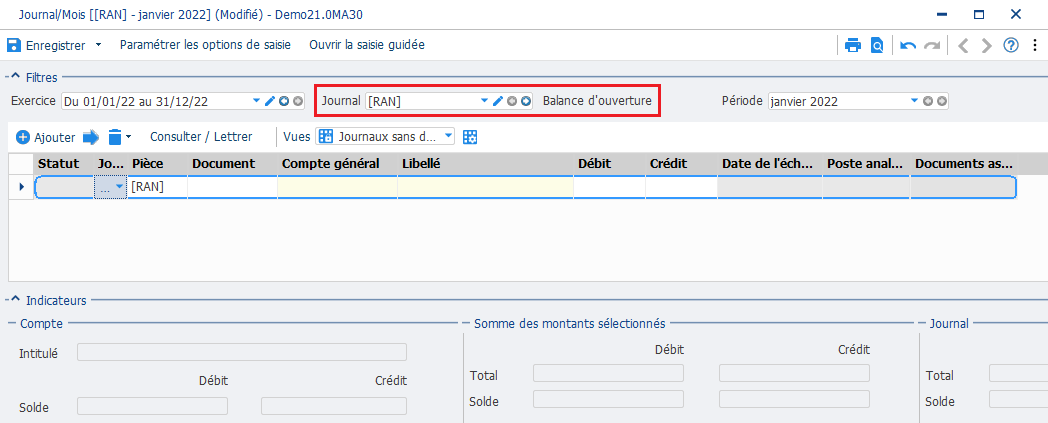This screenshot has height=423, width=1048.
Task: Click the Crédit cell in first row
Action: point(681,187)
